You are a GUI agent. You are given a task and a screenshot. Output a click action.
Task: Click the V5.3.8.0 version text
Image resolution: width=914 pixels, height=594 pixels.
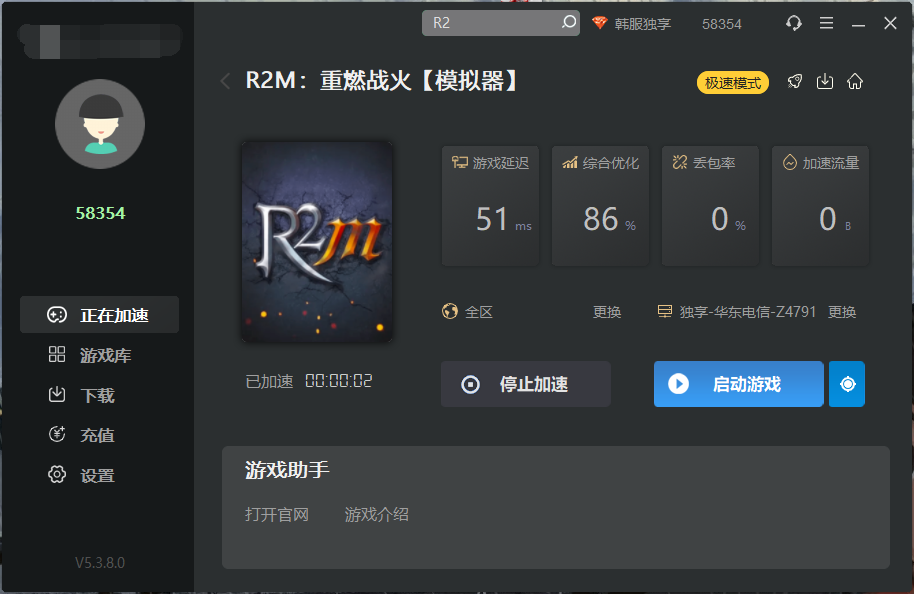[100, 563]
